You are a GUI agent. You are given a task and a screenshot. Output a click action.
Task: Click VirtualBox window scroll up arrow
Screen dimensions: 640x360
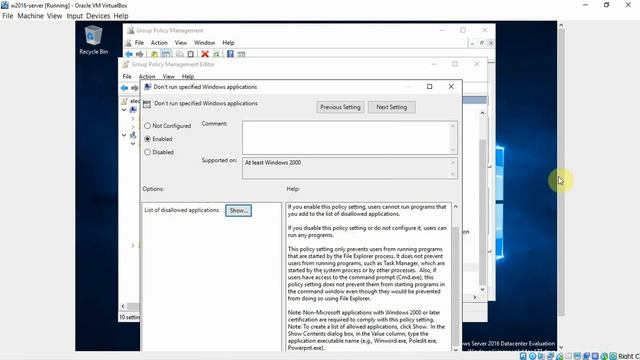pyautogui.click(x=561, y=25)
